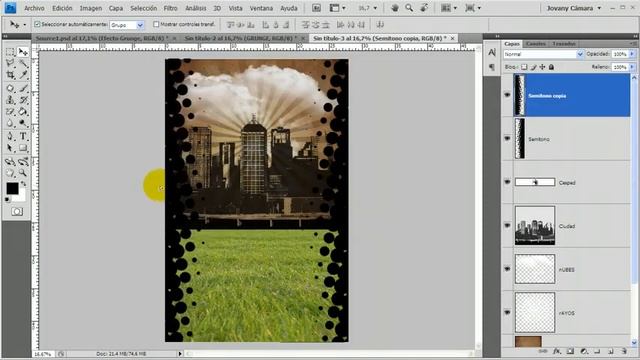This screenshot has height=360, width=640.
Task: Select the History Brush tool
Action: point(23,100)
